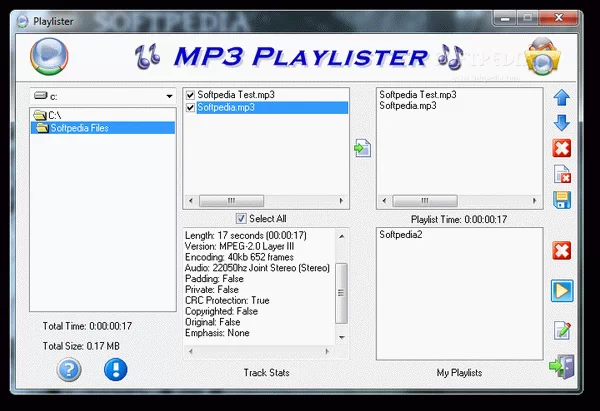Click the Copyrighted: False line
The width and height of the screenshot is (600, 411).
[222, 311]
